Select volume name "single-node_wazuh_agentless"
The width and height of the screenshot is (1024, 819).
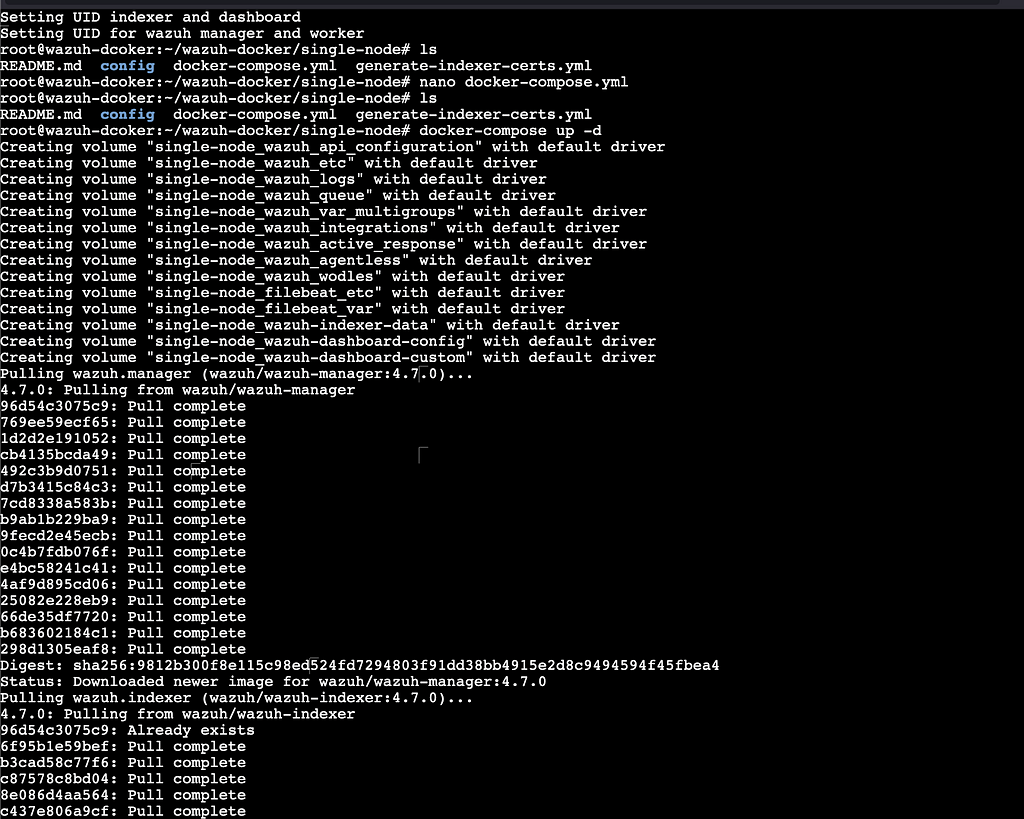(x=278, y=261)
